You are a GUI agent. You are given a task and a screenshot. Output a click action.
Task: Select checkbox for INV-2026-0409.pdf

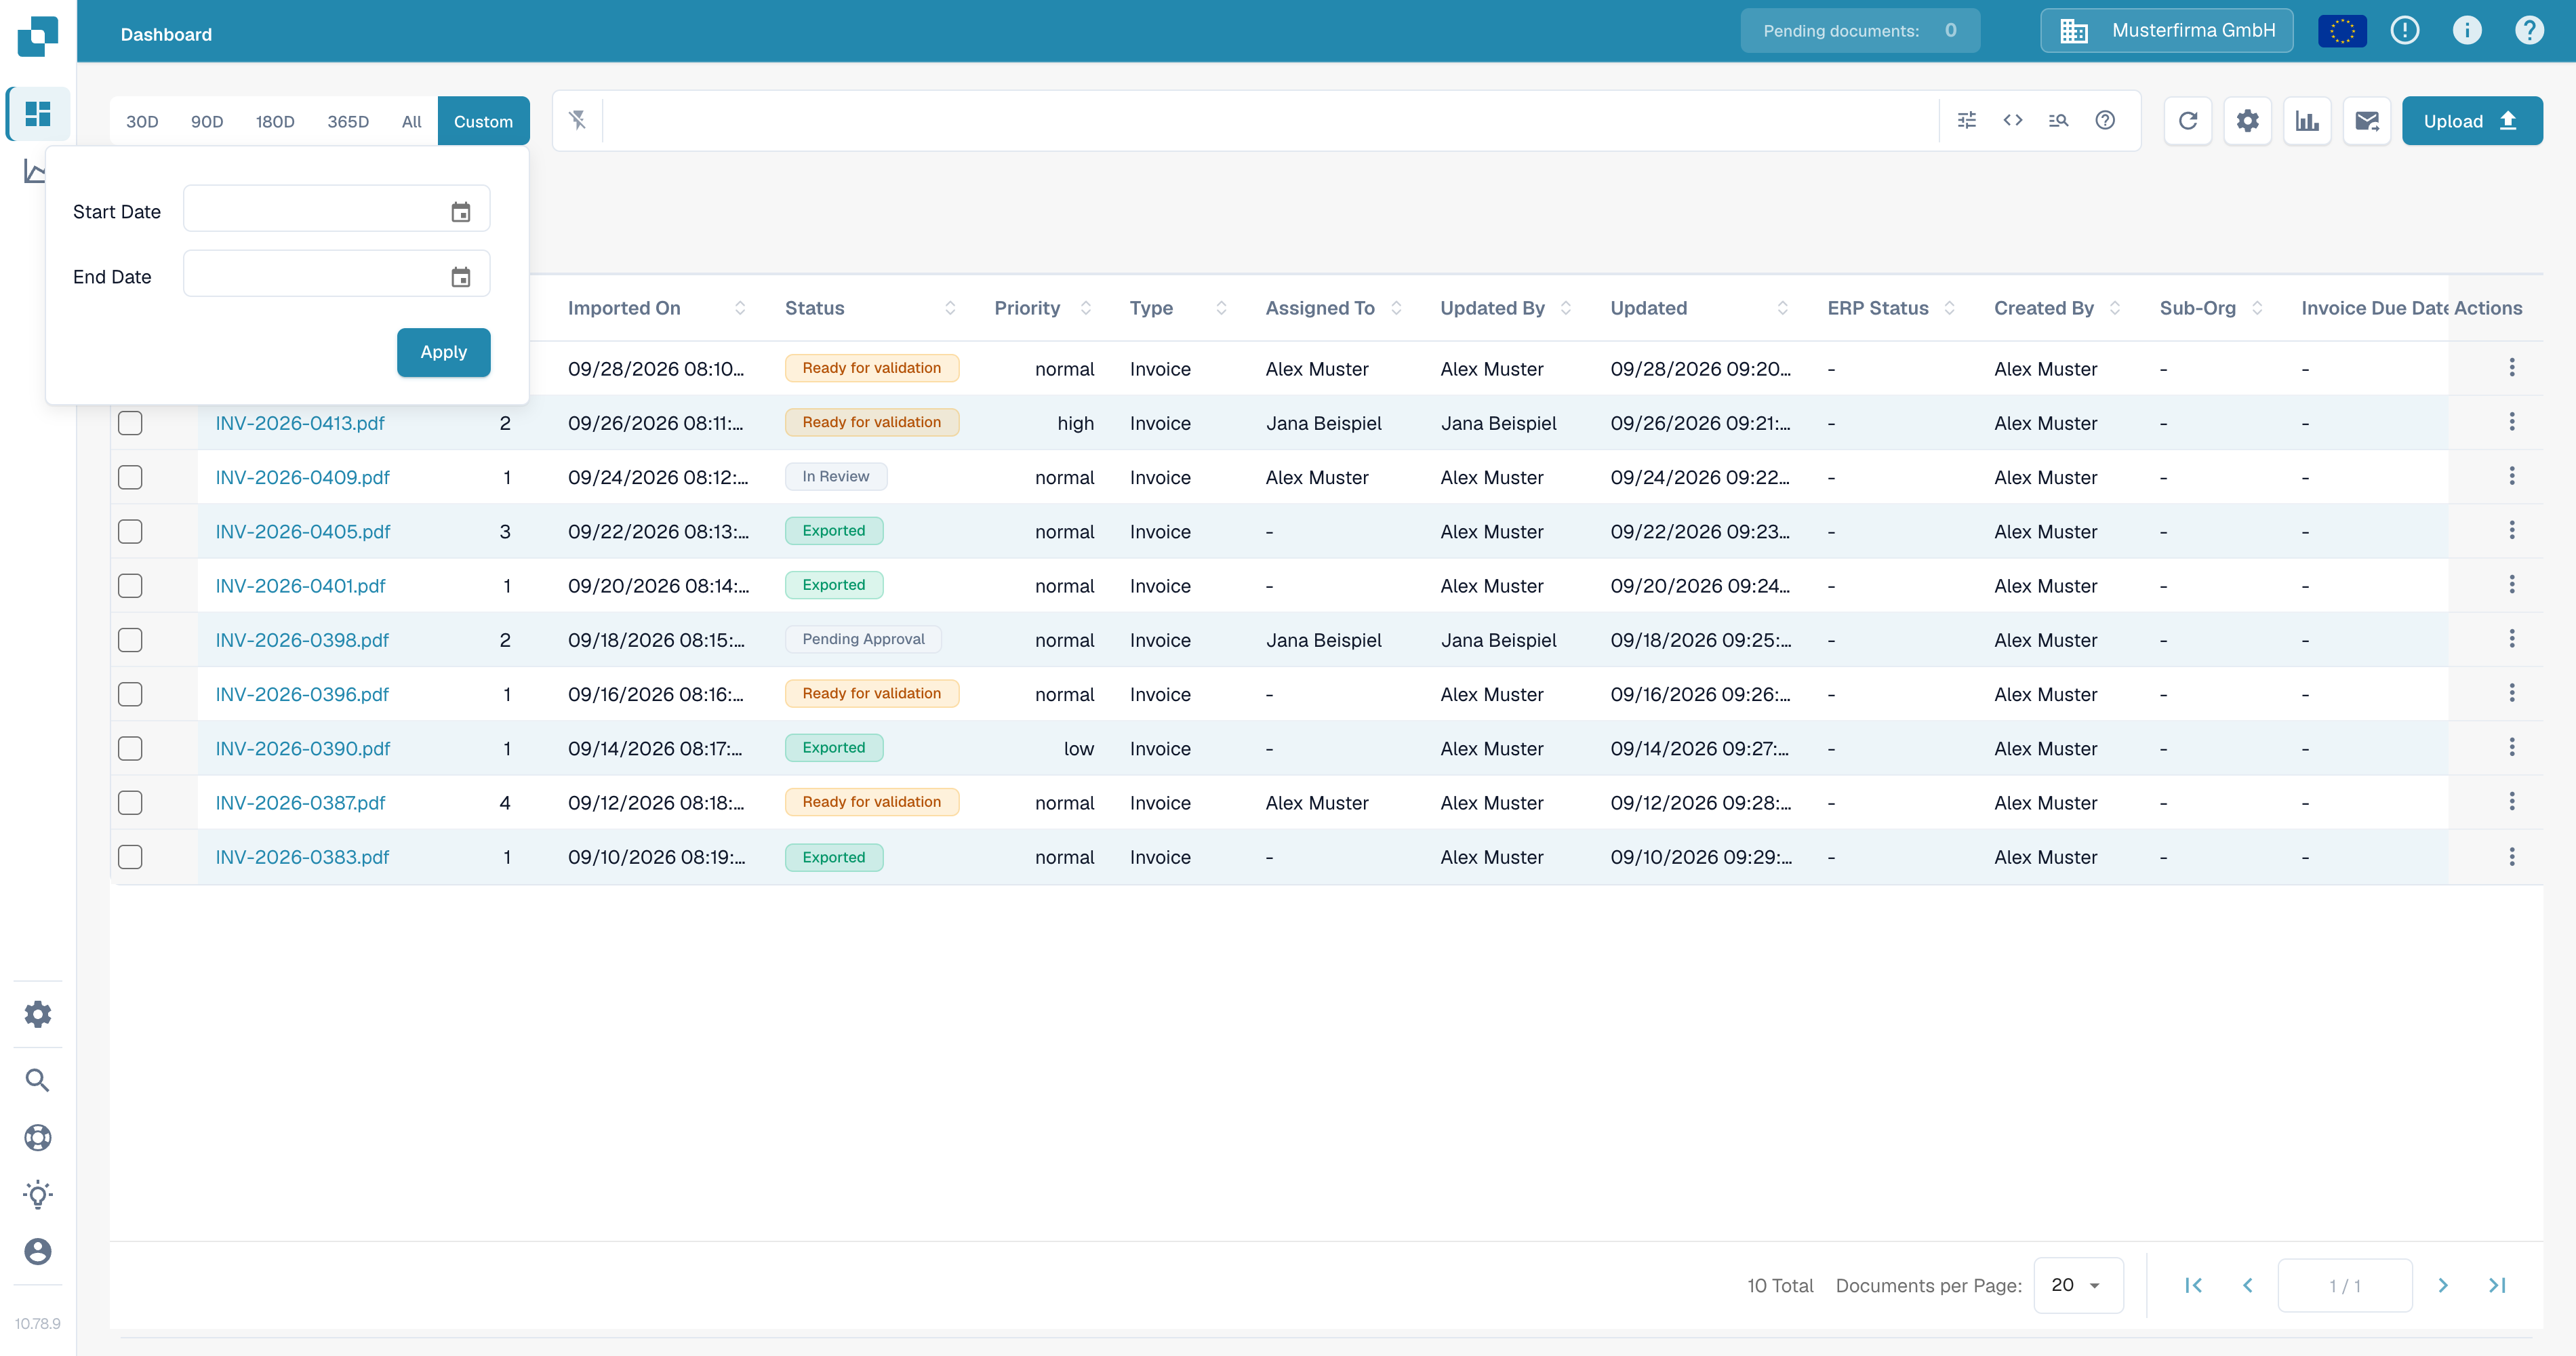pyautogui.click(x=130, y=477)
